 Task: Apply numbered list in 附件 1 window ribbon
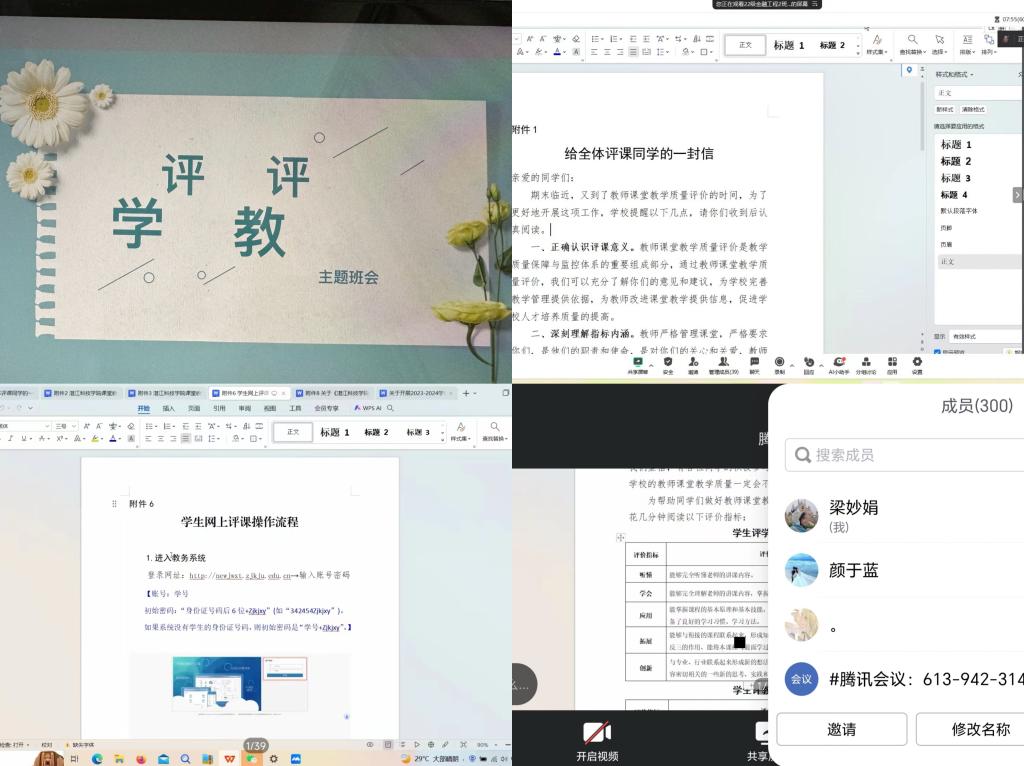(x=615, y=39)
